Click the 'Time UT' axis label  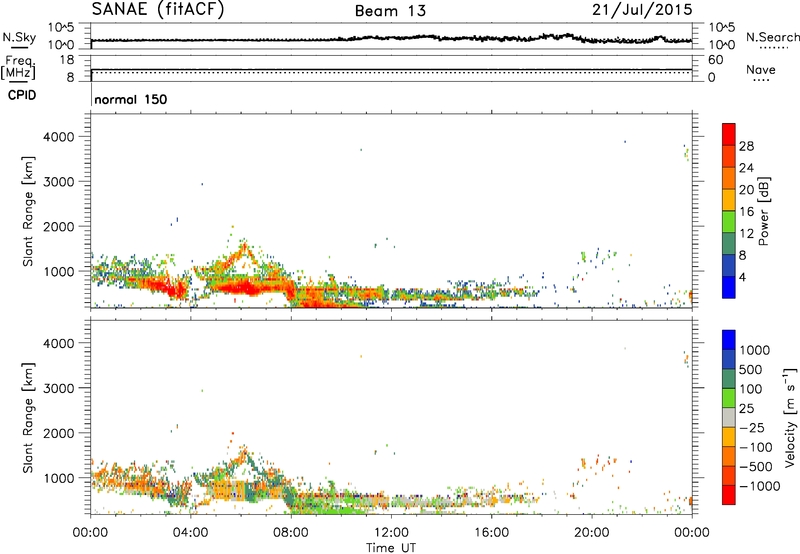coord(391,548)
